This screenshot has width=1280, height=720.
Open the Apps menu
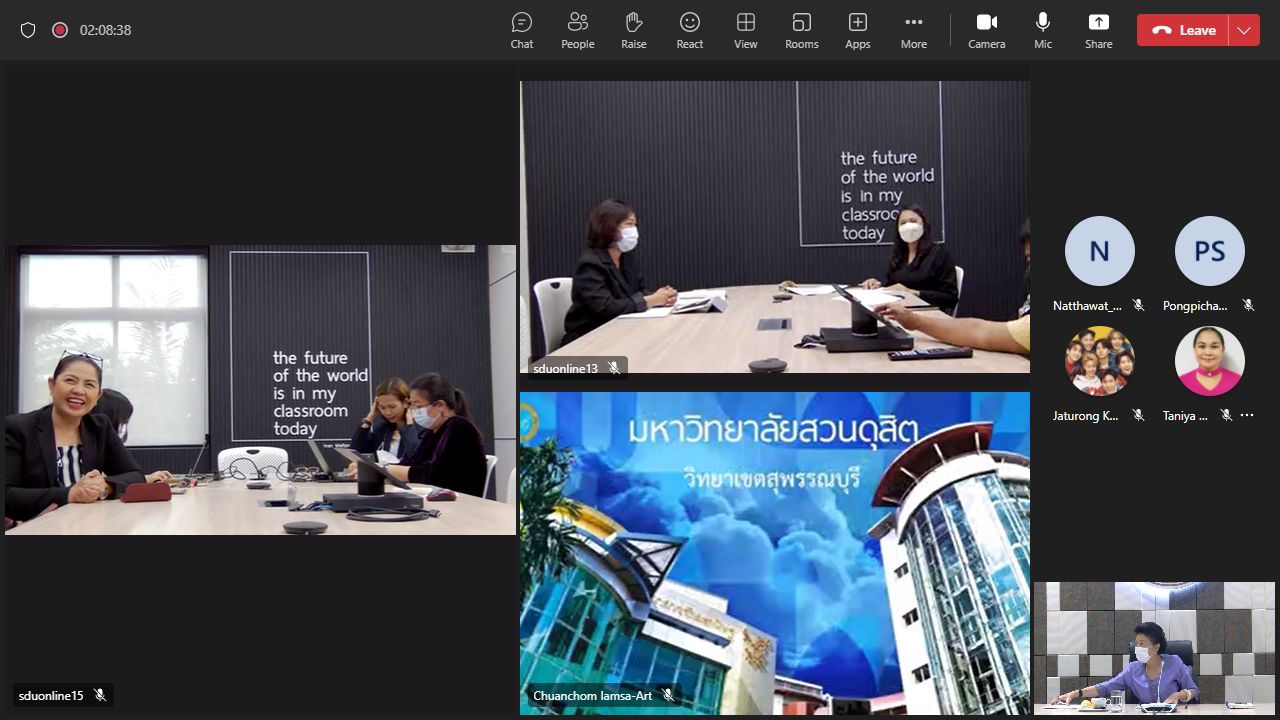pos(857,30)
